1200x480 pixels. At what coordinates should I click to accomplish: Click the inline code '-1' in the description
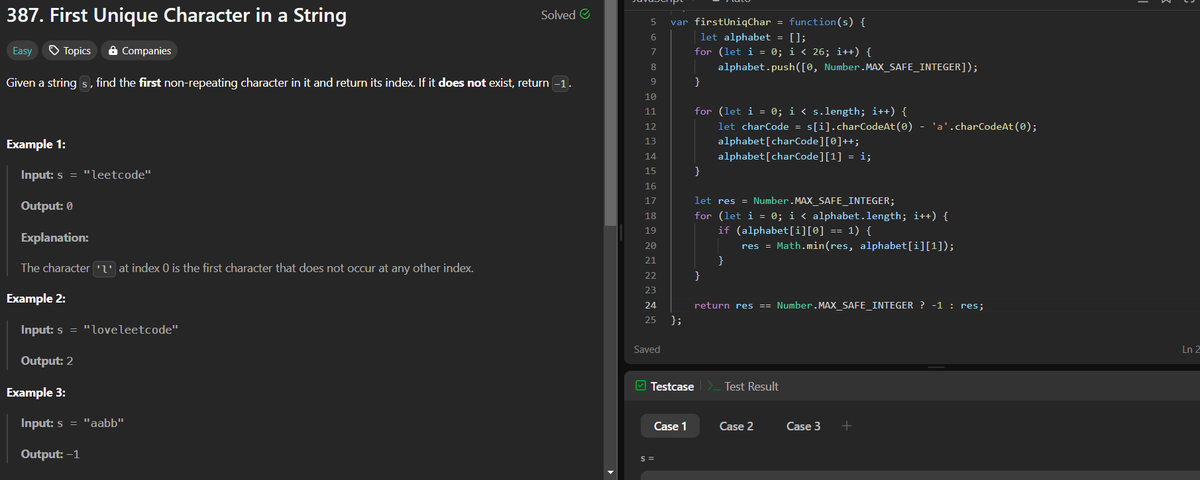click(561, 82)
